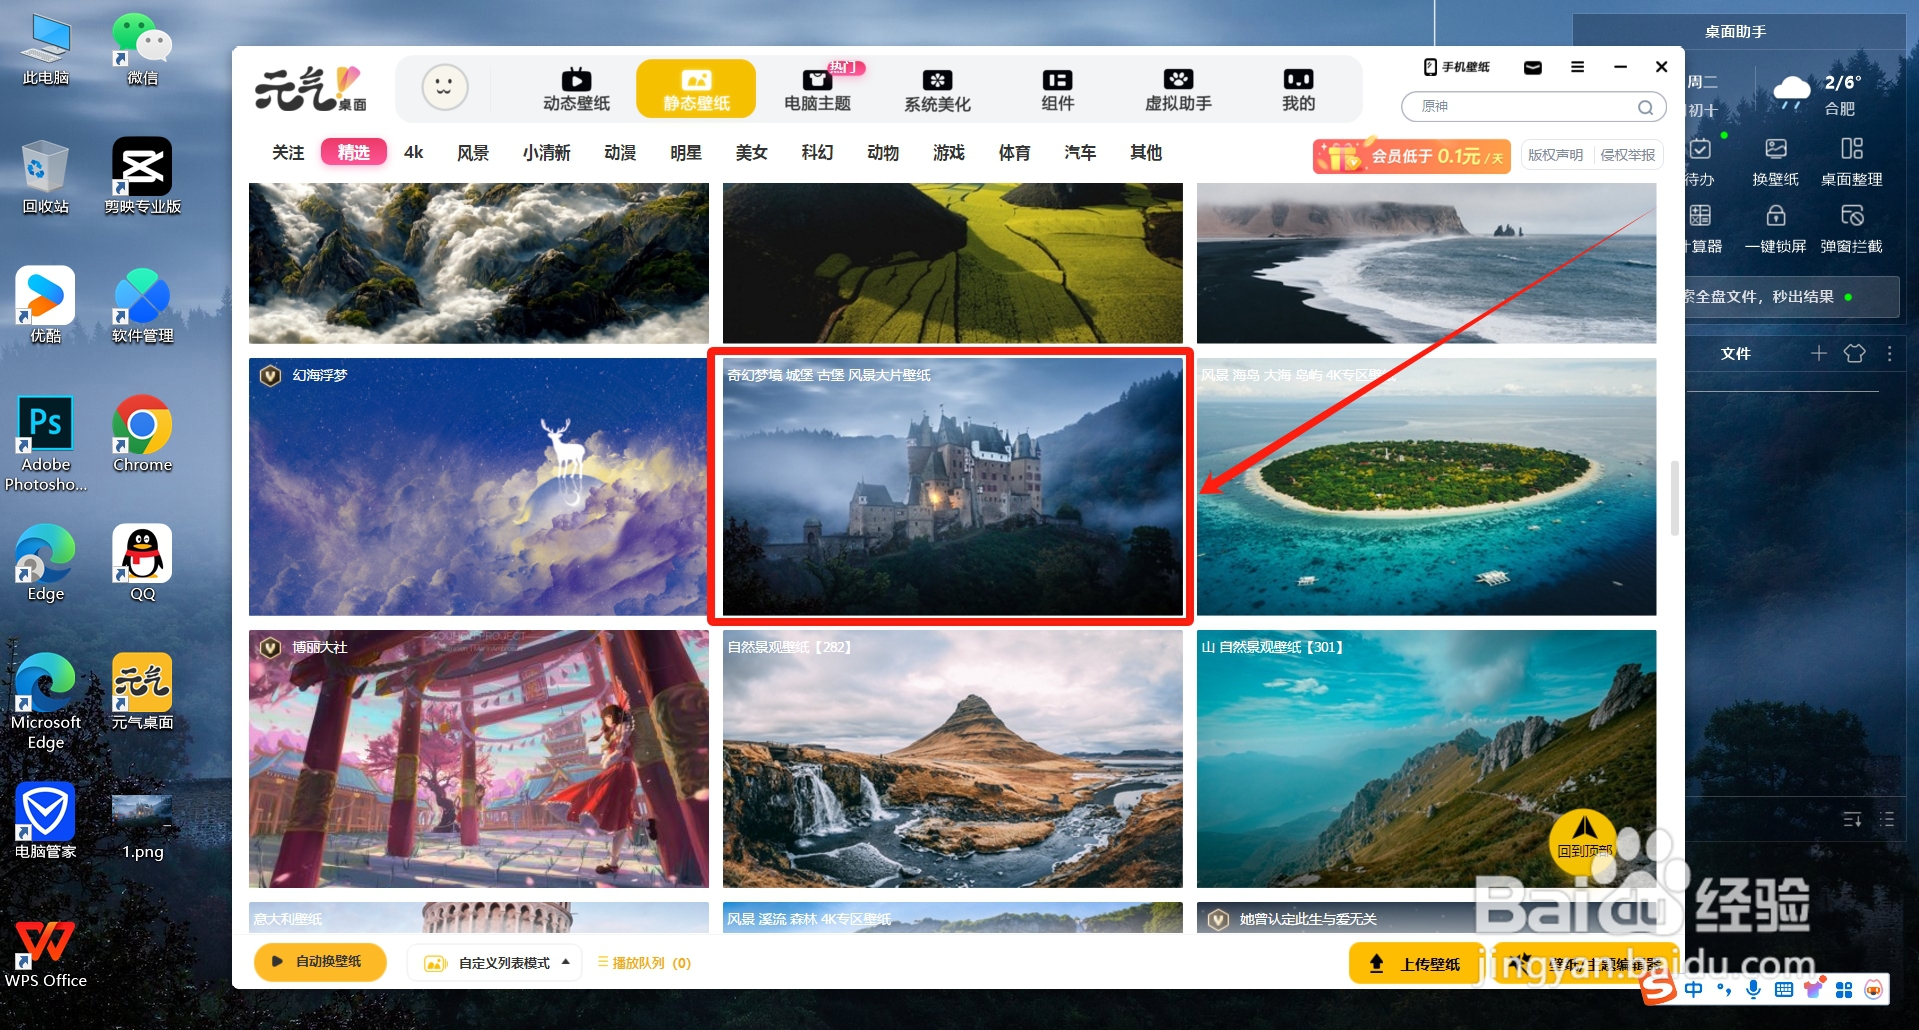Open Adobe Photoshop desktop shortcut
1919x1030 pixels.
click(x=46, y=444)
